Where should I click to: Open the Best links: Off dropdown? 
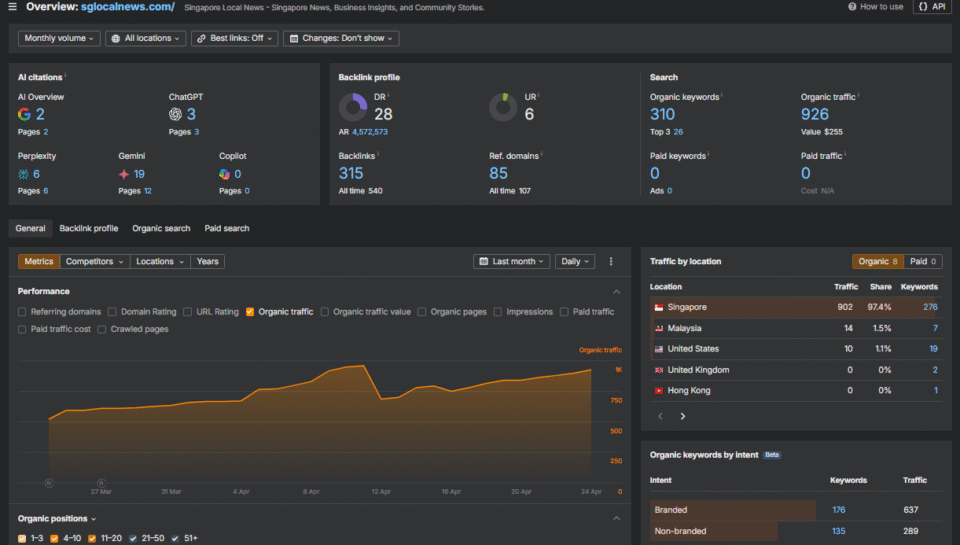(x=234, y=39)
